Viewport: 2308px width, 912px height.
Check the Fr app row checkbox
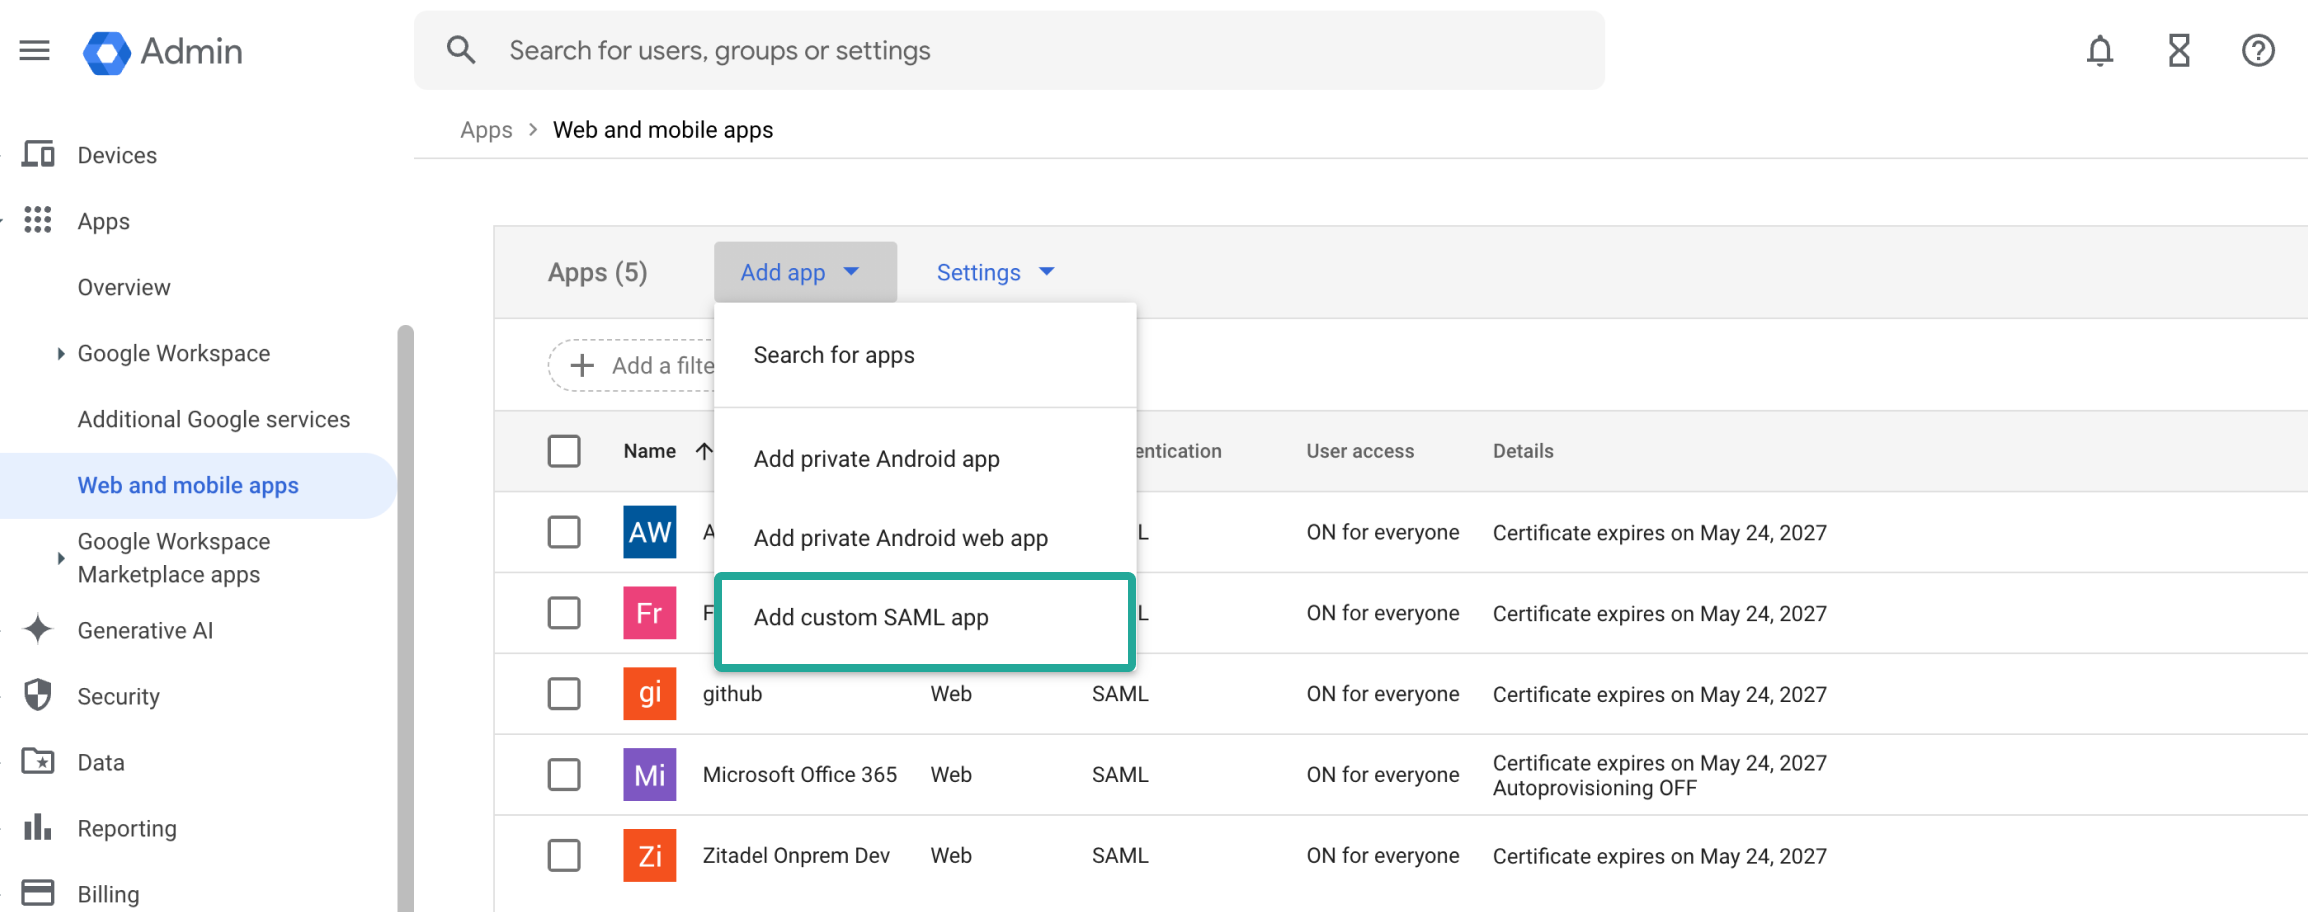pos(564,613)
